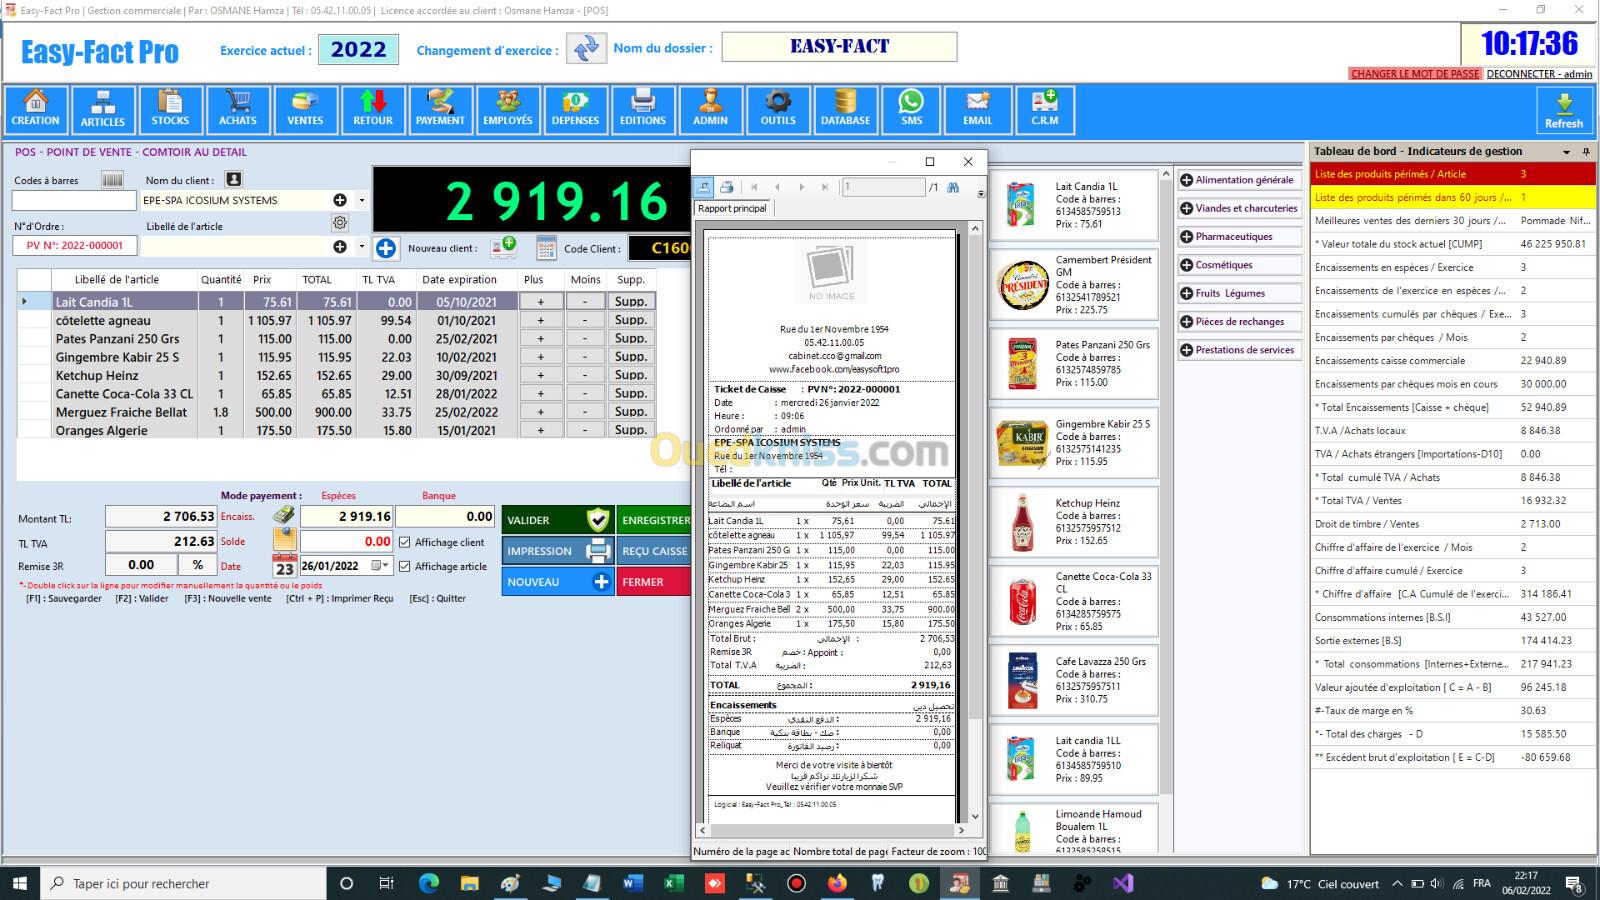The width and height of the screenshot is (1600, 900).
Task: Toggle the Affichage client checkbox
Action: click(x=405, y=542)
